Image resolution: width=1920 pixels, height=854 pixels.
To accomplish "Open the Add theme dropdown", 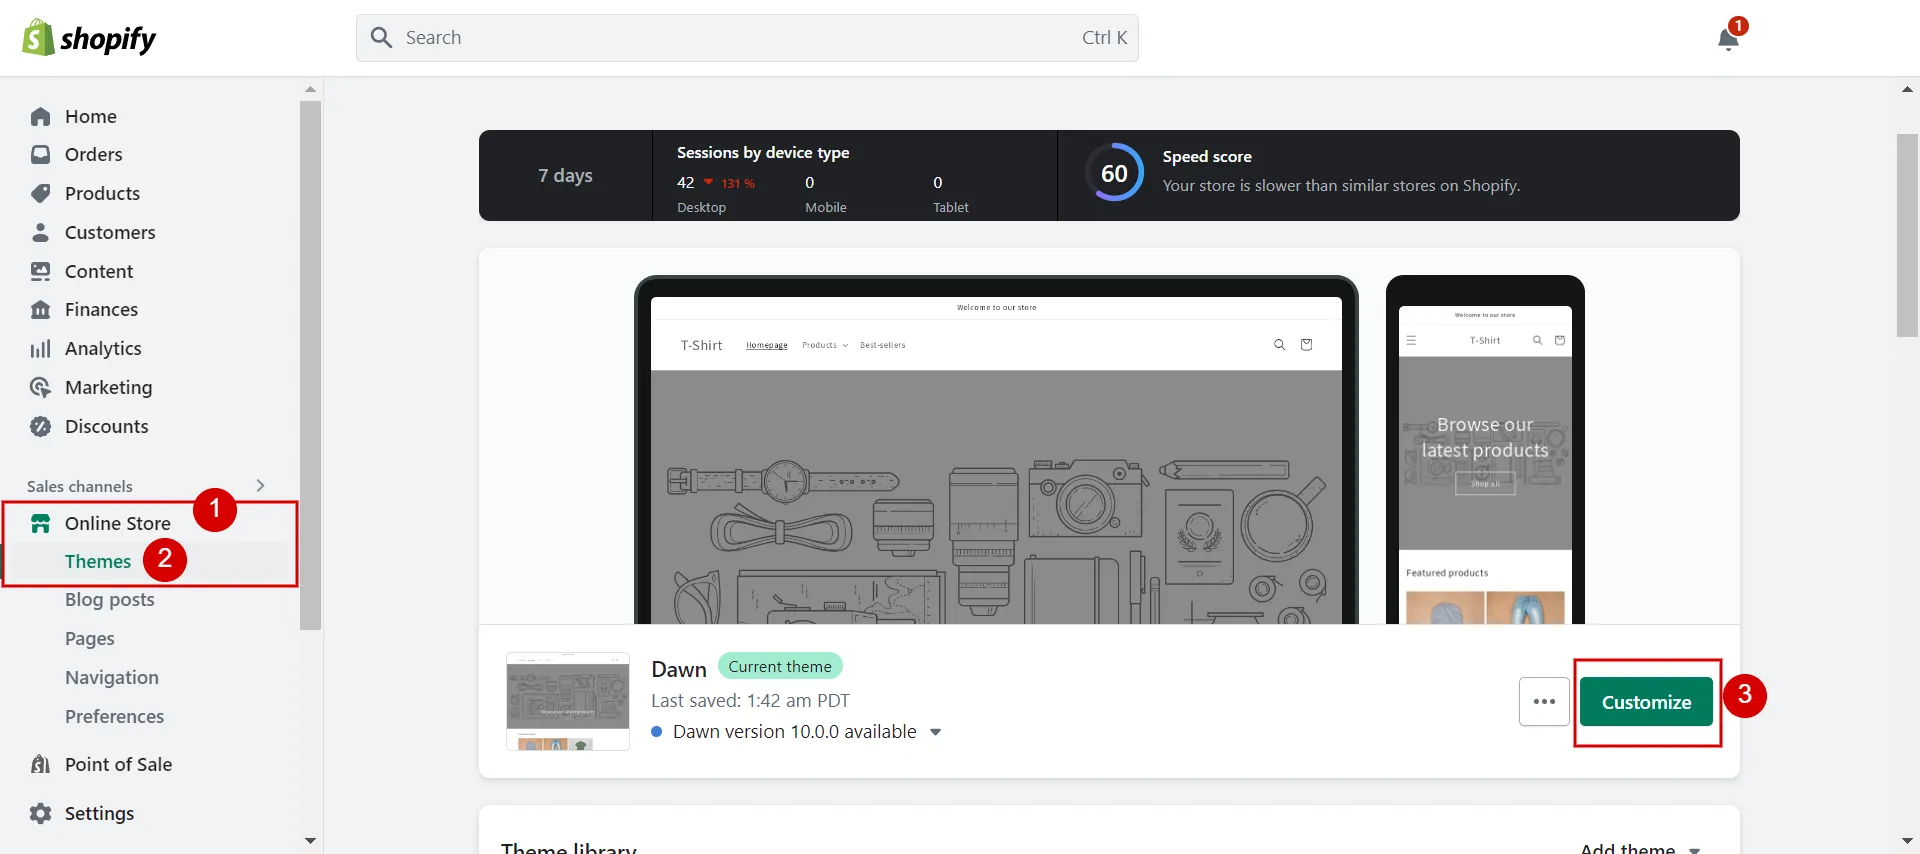I will point(1640,848).
